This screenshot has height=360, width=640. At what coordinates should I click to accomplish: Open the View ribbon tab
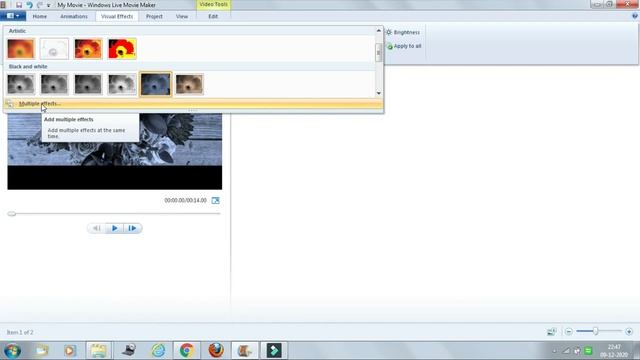pyautogui.click(x=182, y=16)
